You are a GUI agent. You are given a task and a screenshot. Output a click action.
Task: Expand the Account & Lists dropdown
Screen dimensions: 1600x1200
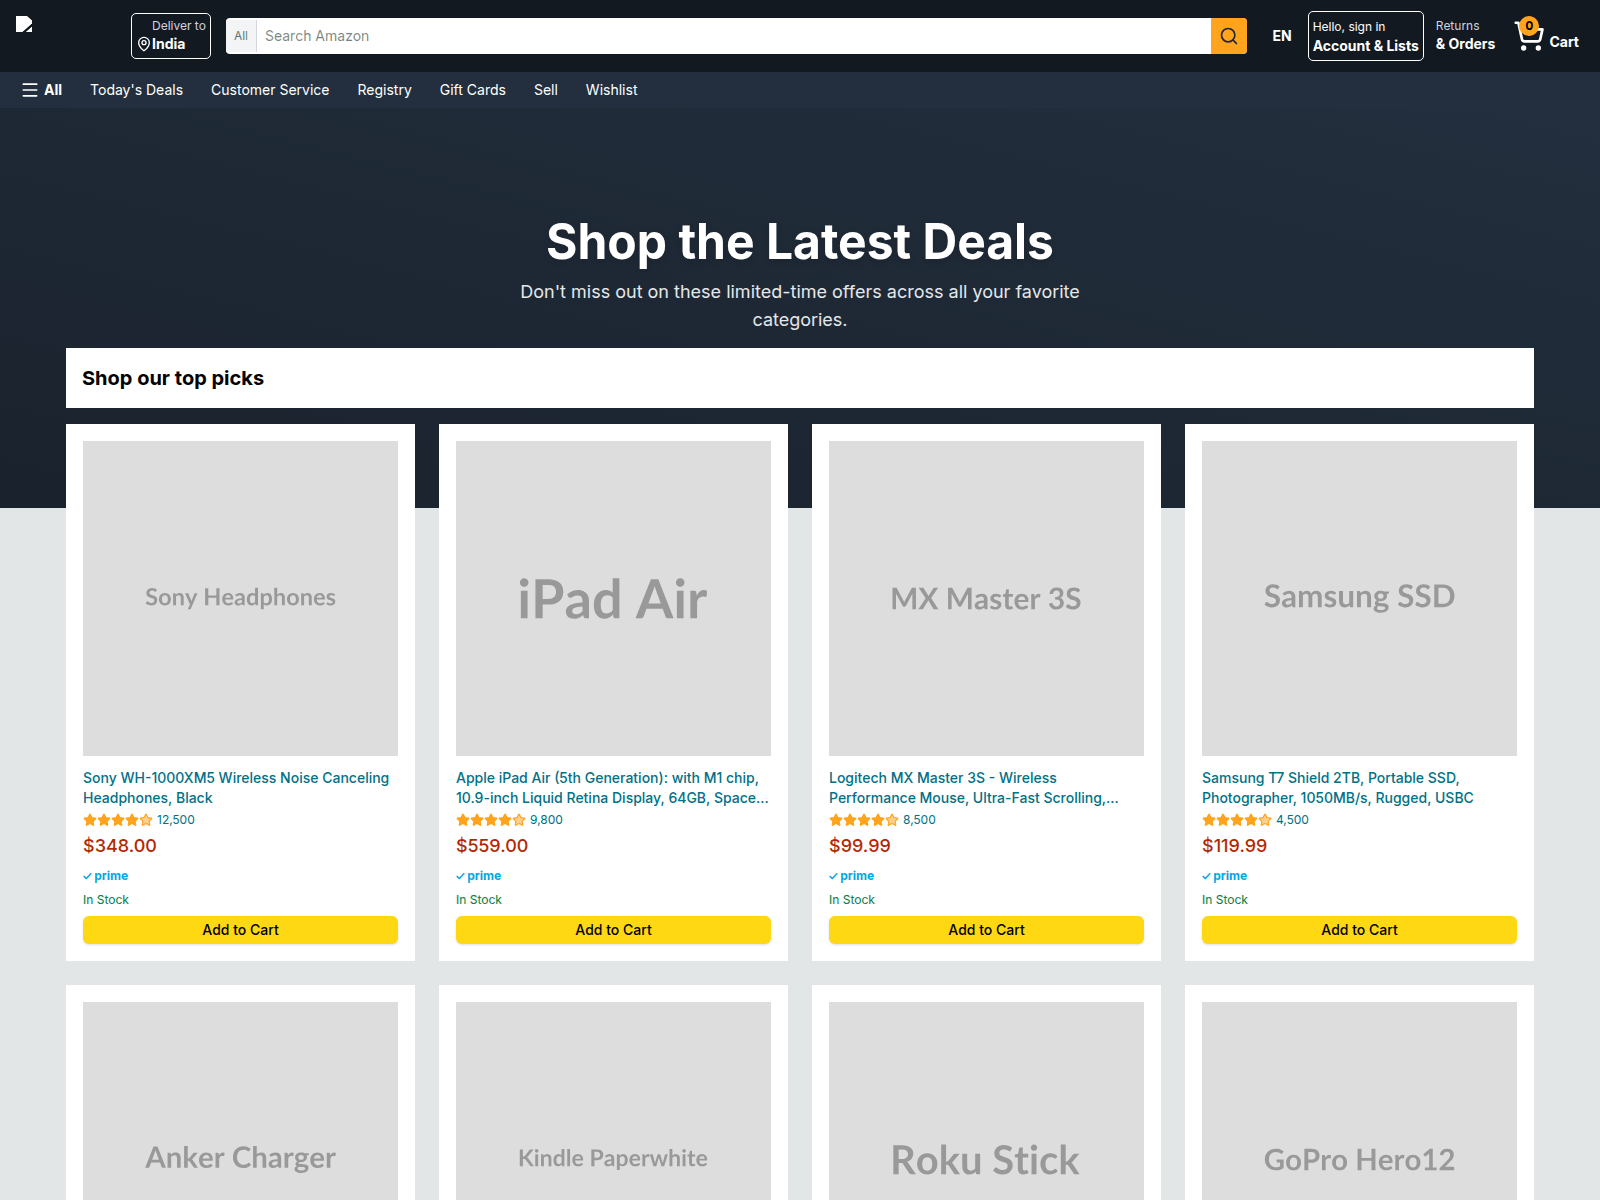coord(1365,36)
